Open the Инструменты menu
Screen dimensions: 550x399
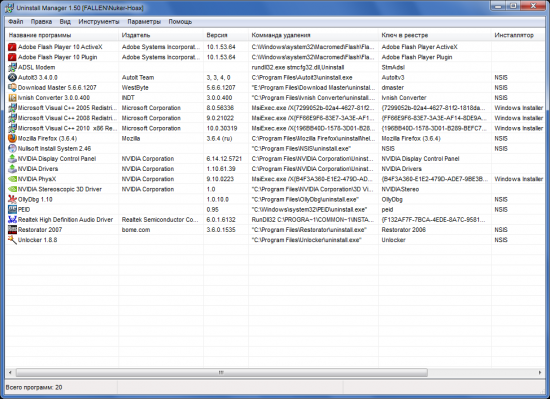99,22
